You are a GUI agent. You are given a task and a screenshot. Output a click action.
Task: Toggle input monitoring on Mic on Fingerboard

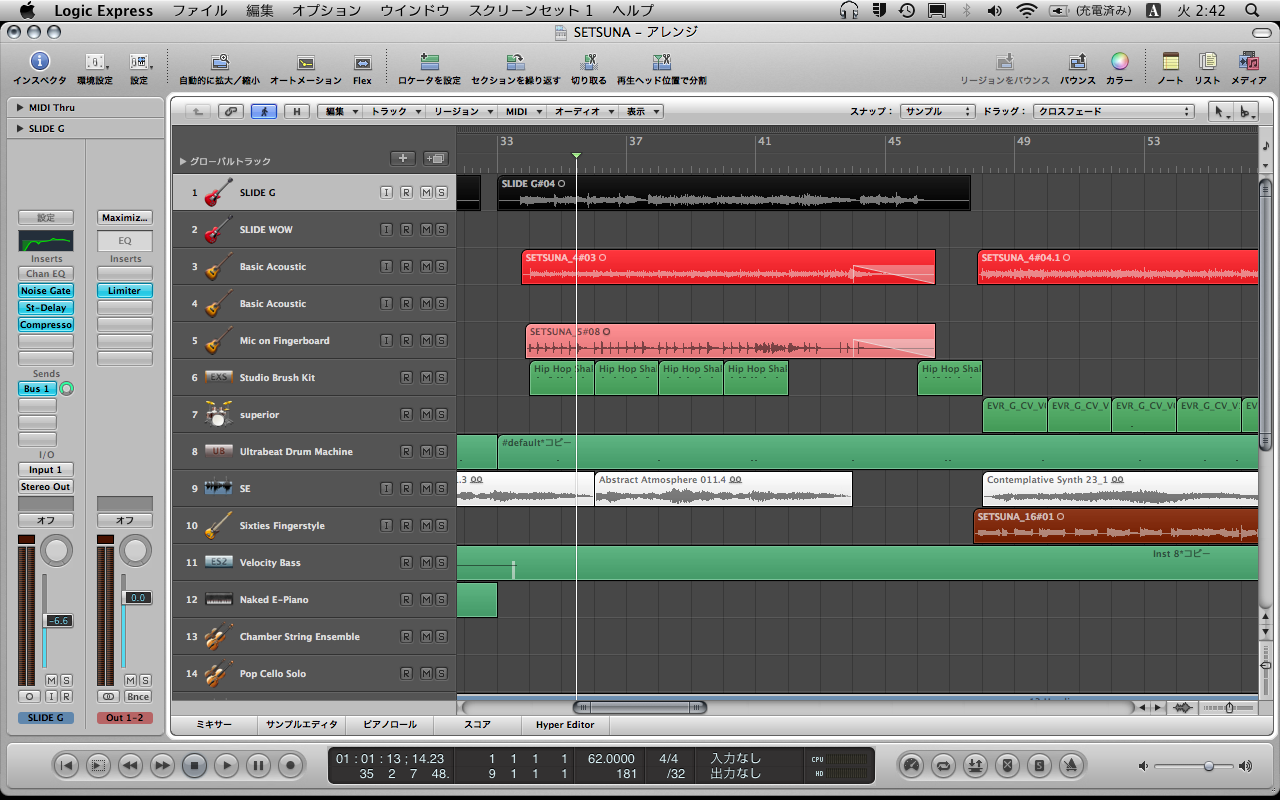coord(386,340)
